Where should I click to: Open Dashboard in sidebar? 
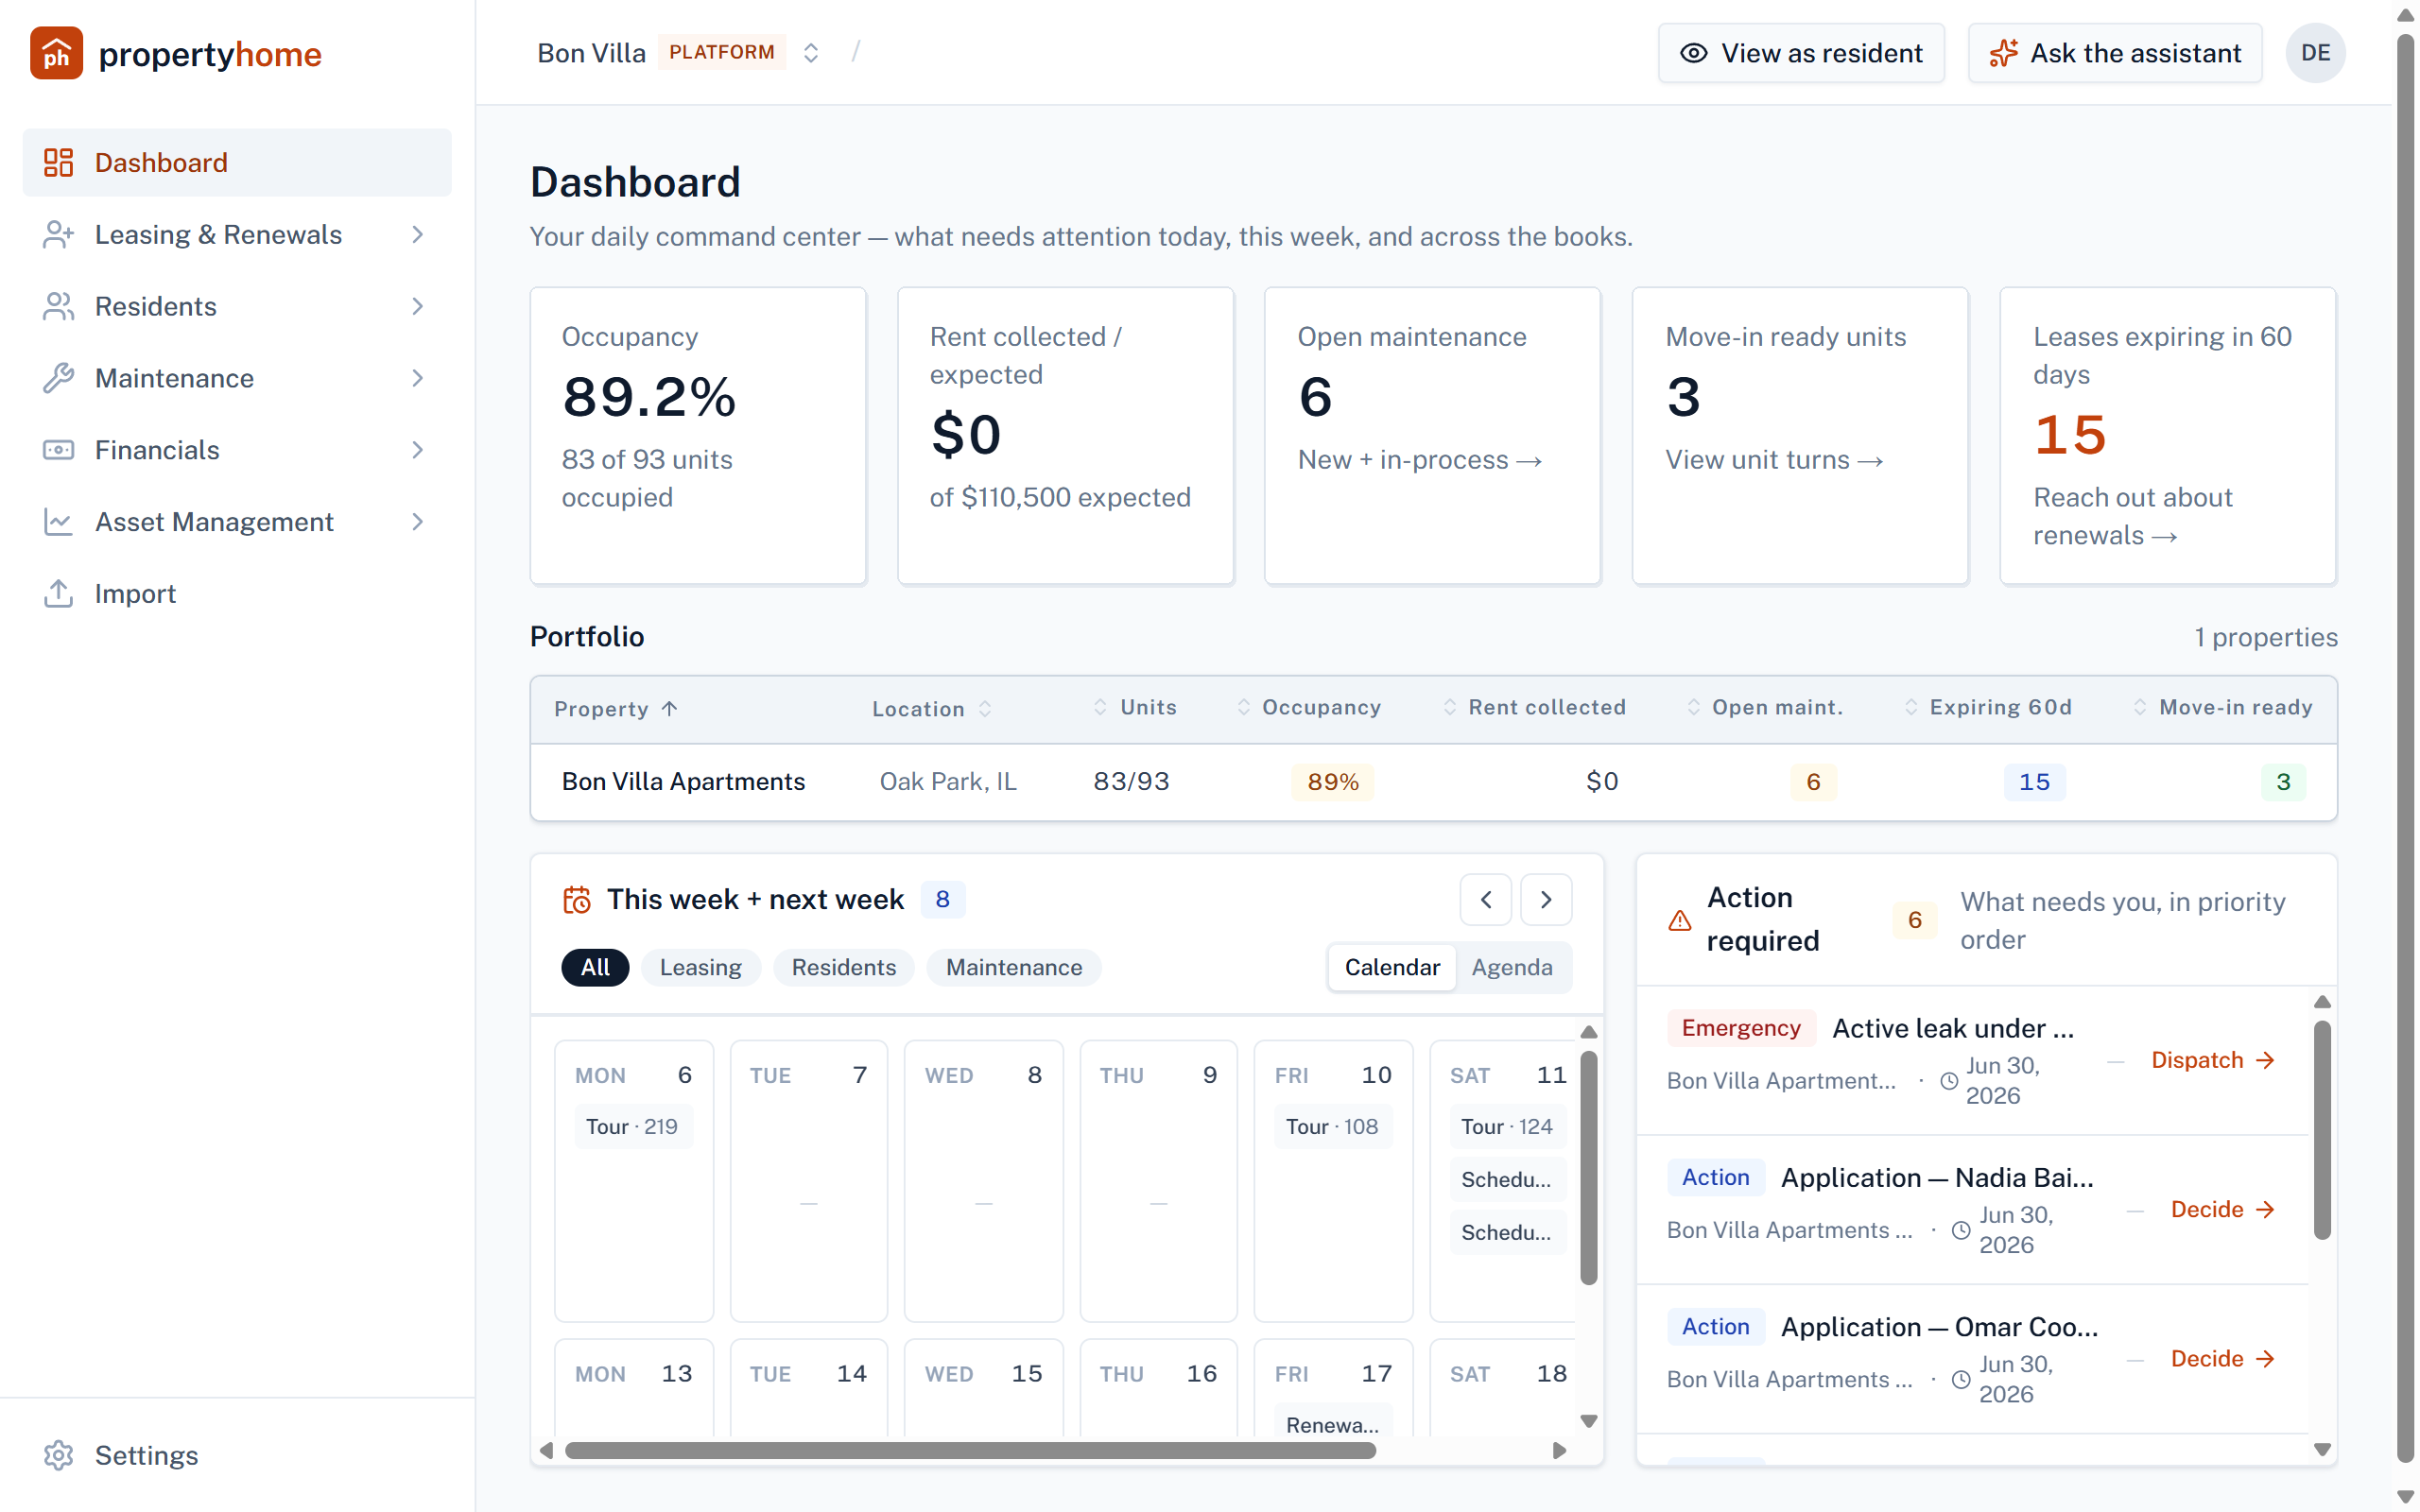[x=237, y=162]
